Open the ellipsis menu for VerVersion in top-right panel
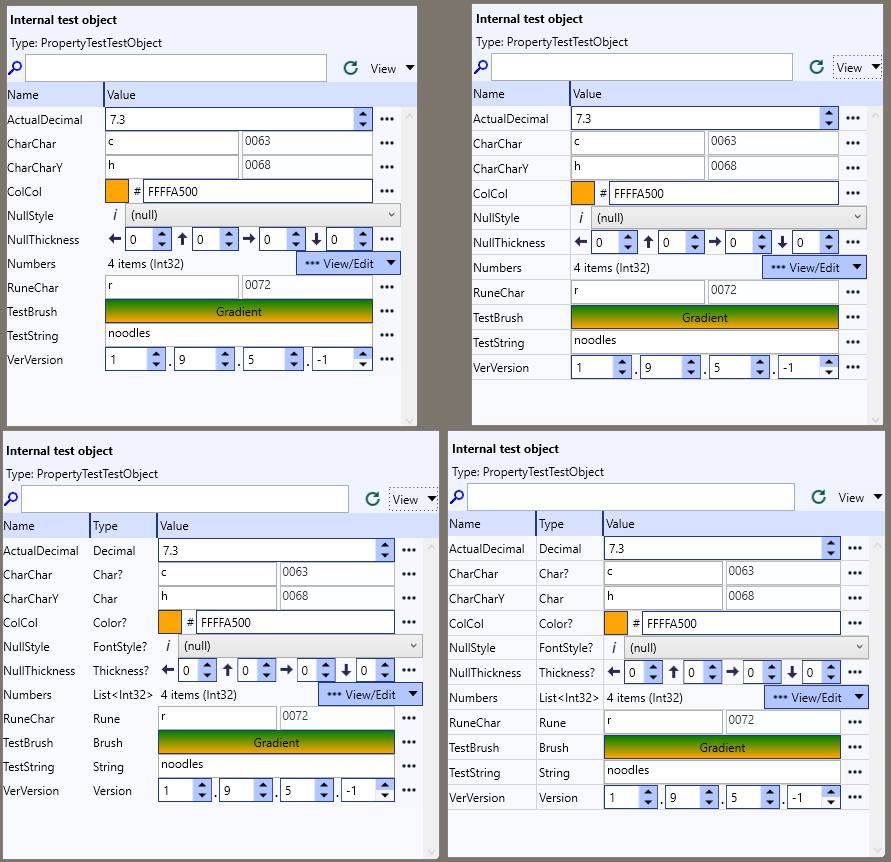Screen dimensions: 891x862 [x=853, y=367]
